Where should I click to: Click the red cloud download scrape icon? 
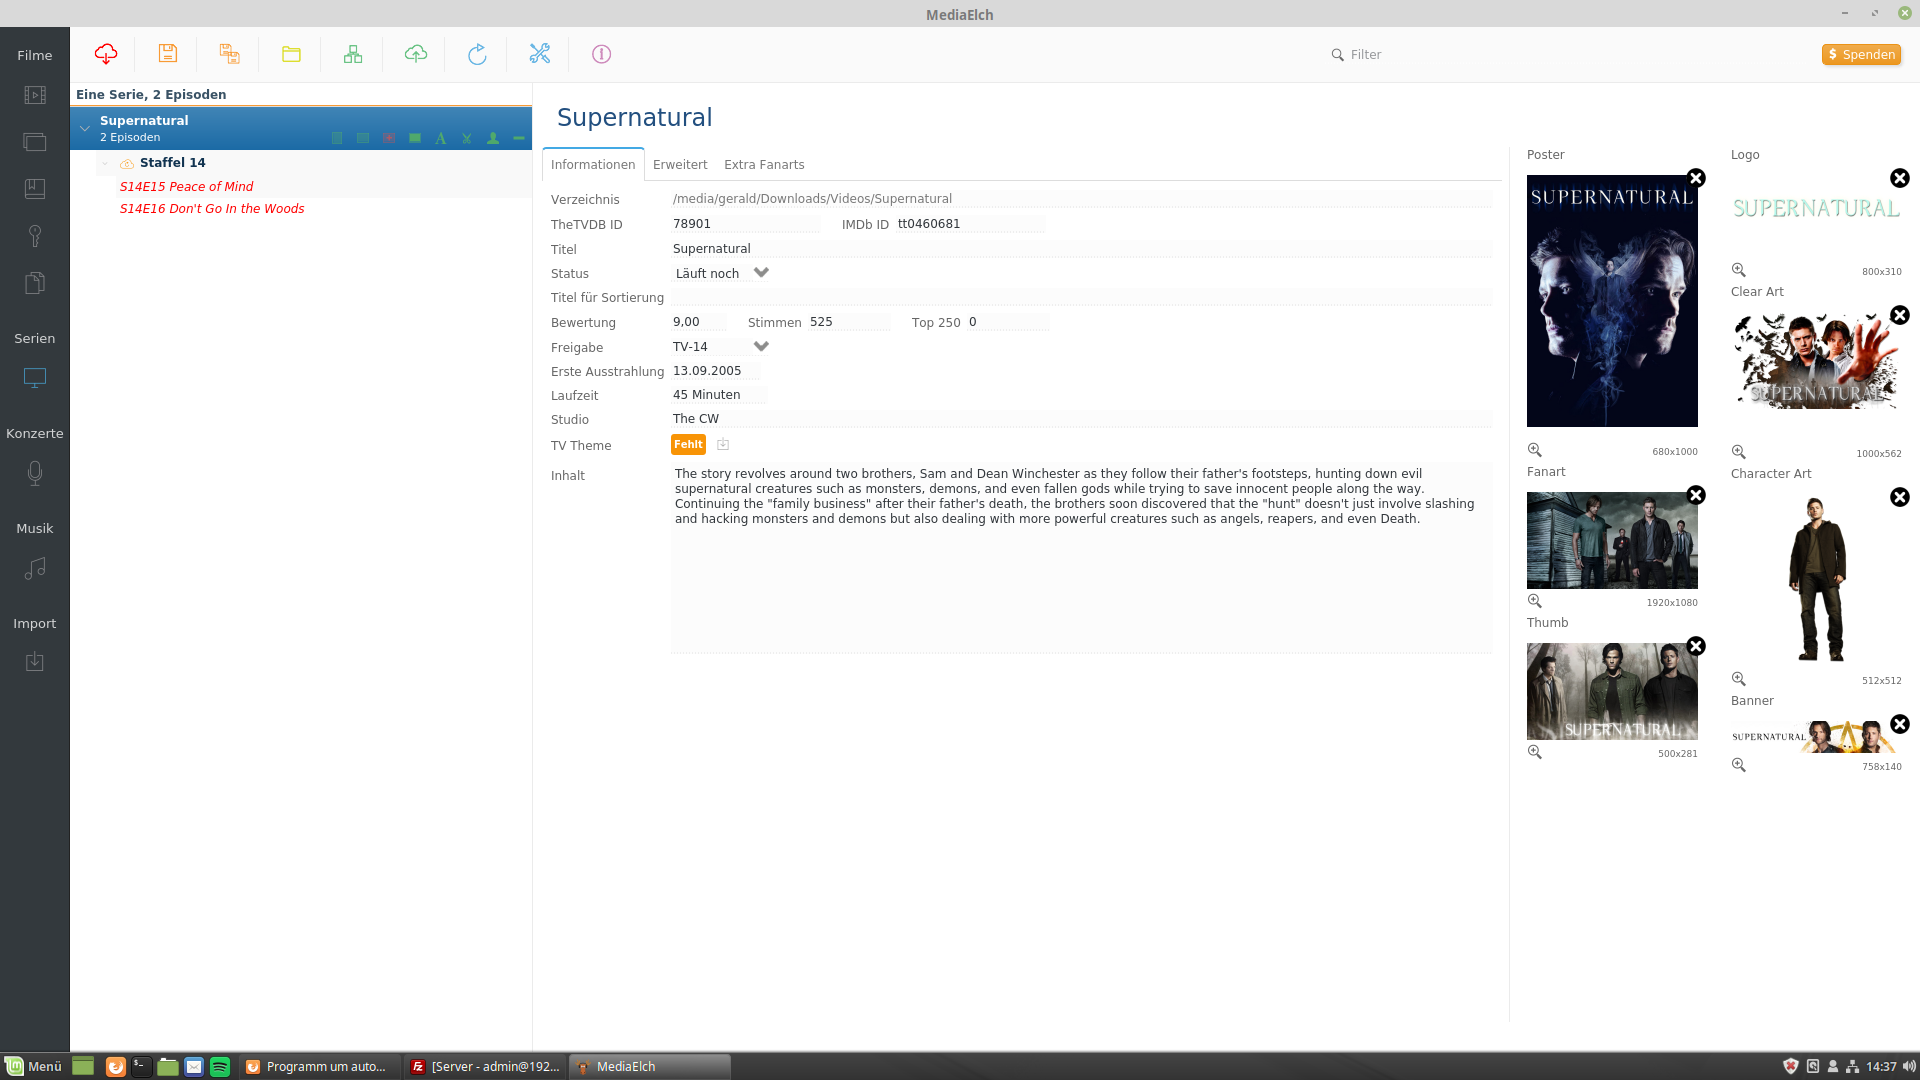(x=106, y=54)
